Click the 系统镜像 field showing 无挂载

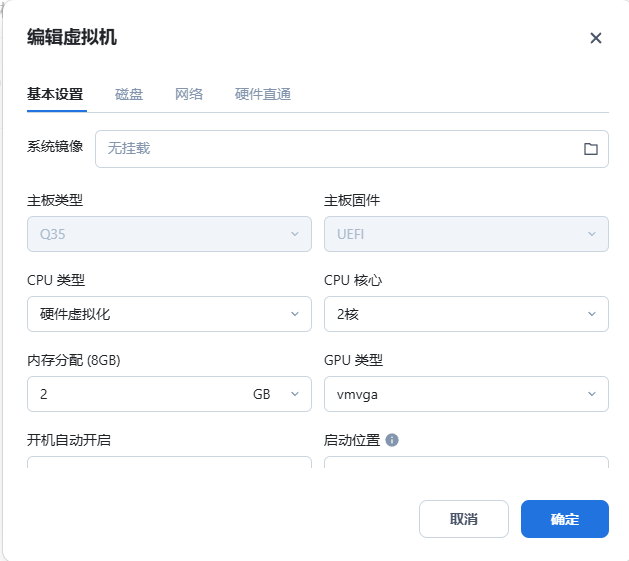point(335,149)
